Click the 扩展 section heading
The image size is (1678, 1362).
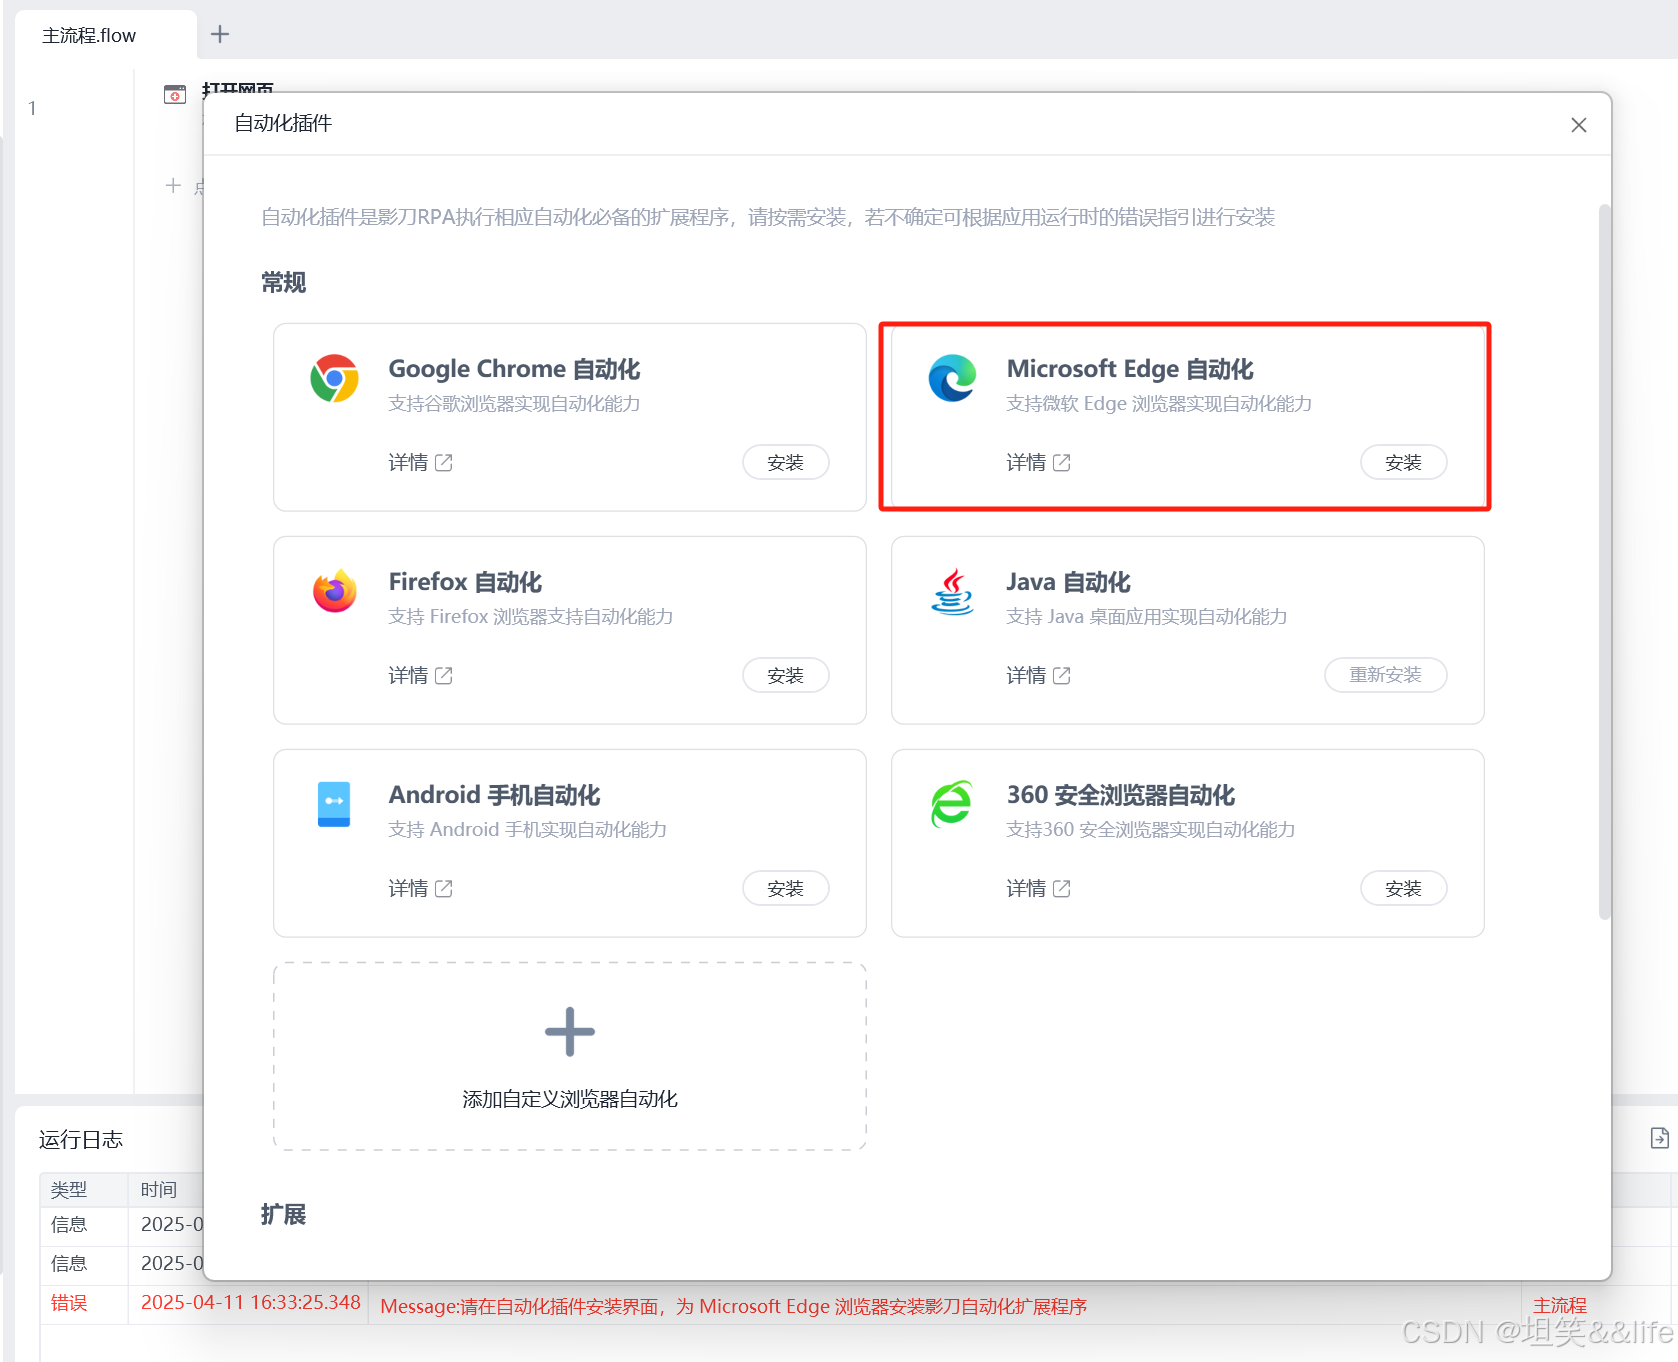click(283, 1214)
